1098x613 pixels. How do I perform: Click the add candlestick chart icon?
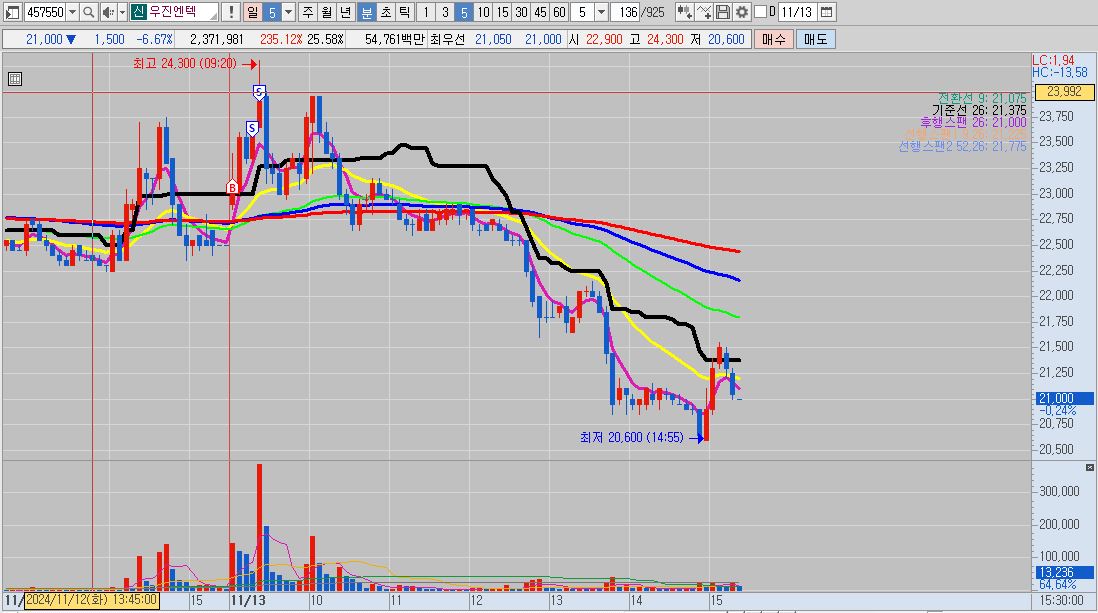684,12
